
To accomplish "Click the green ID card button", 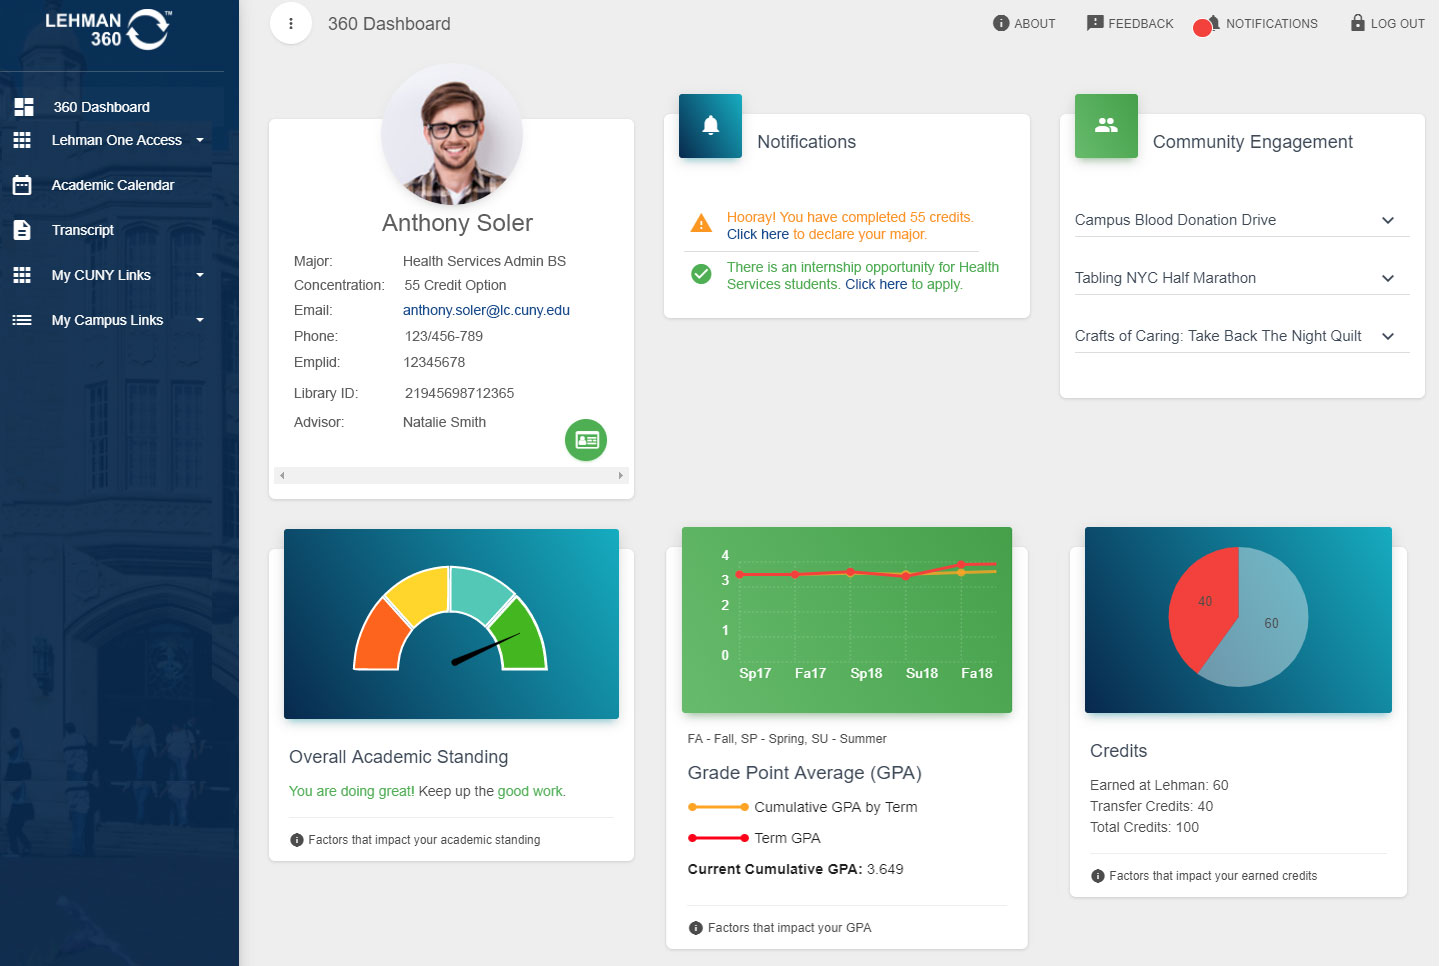I will [x=586, y=440].
